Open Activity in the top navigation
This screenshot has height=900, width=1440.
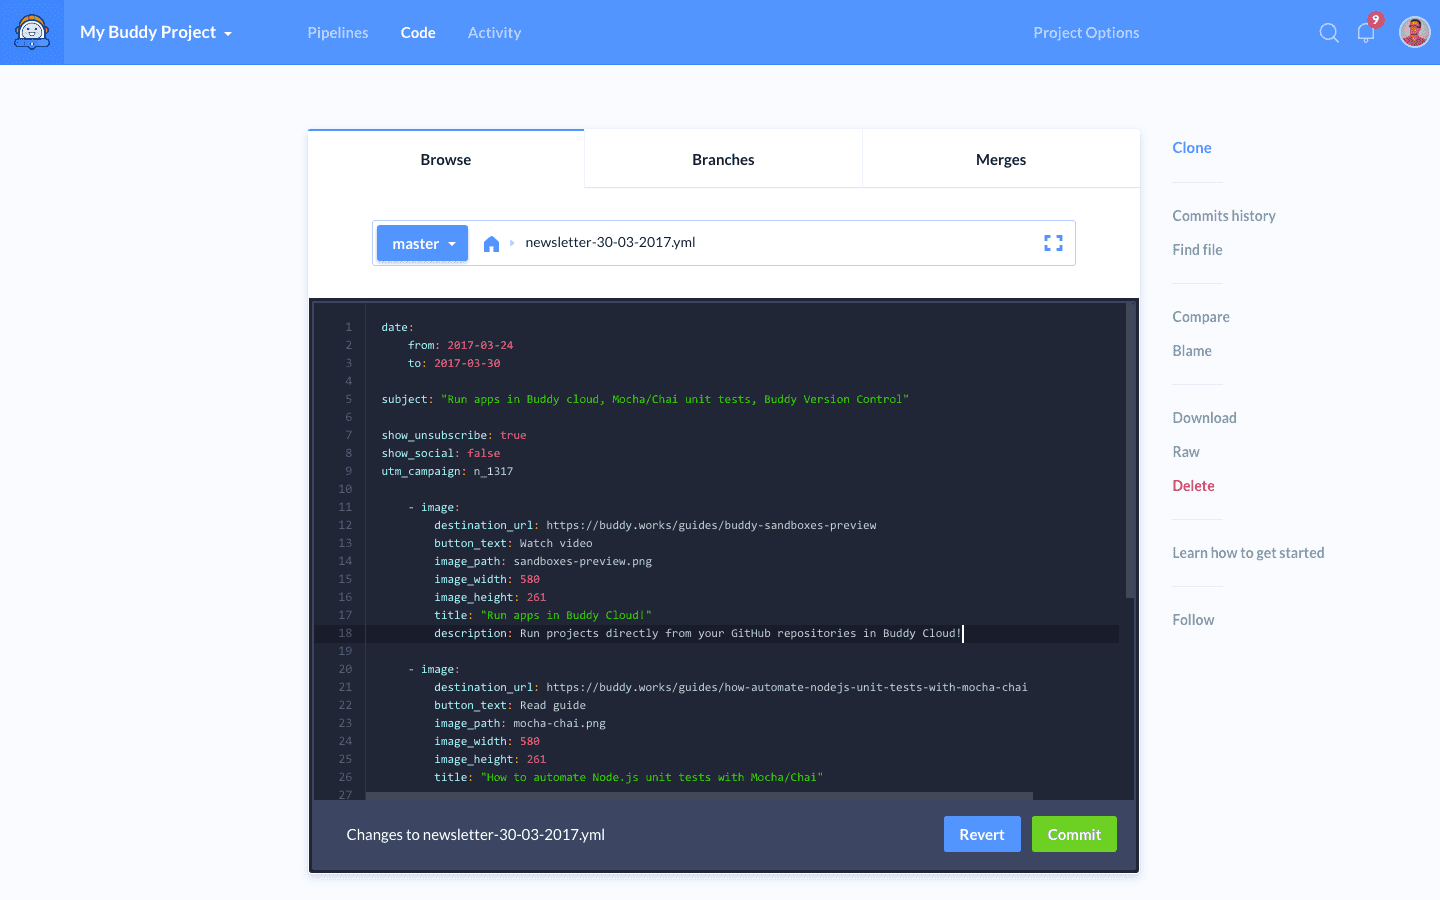coord(494,33)
